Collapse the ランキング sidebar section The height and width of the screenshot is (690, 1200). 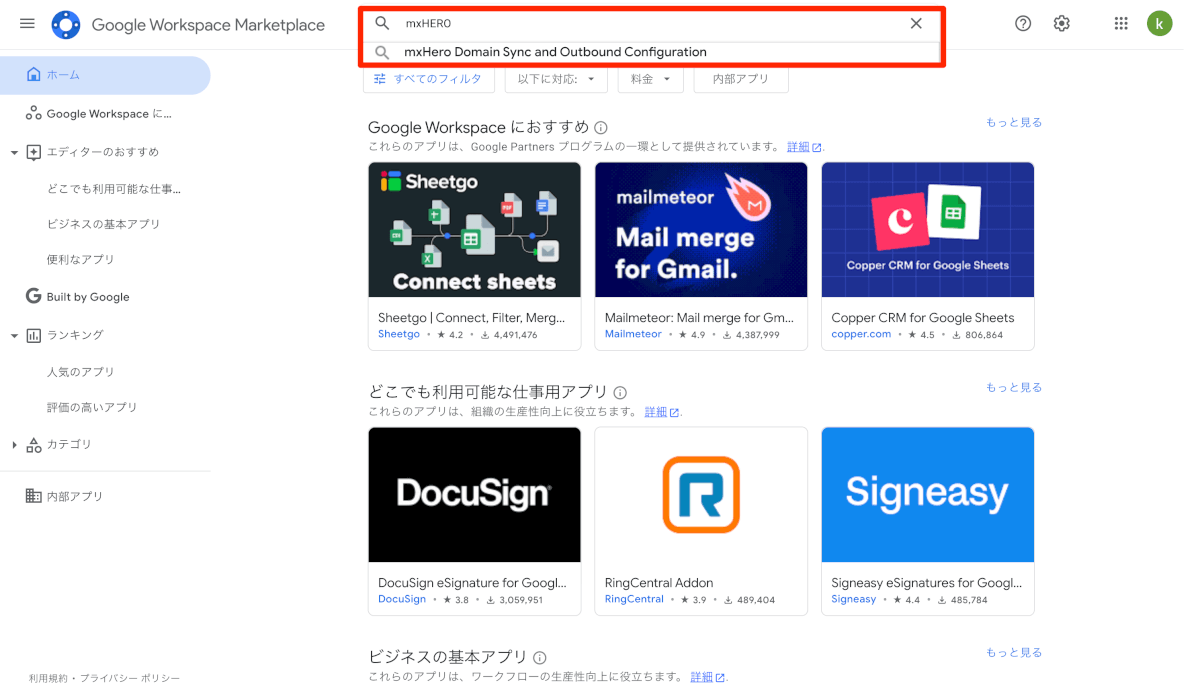tap(14, 336)
